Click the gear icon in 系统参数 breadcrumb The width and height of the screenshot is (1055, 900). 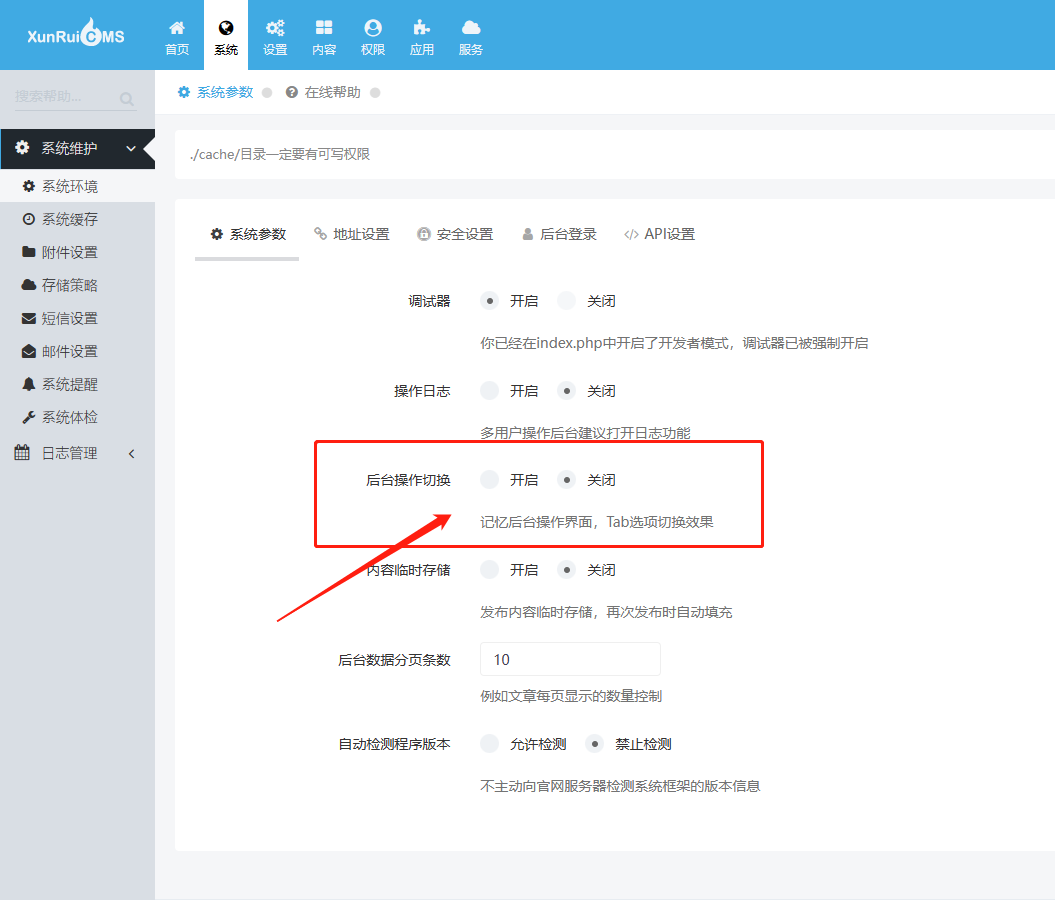pyautogui.click(x=184, y=92)
